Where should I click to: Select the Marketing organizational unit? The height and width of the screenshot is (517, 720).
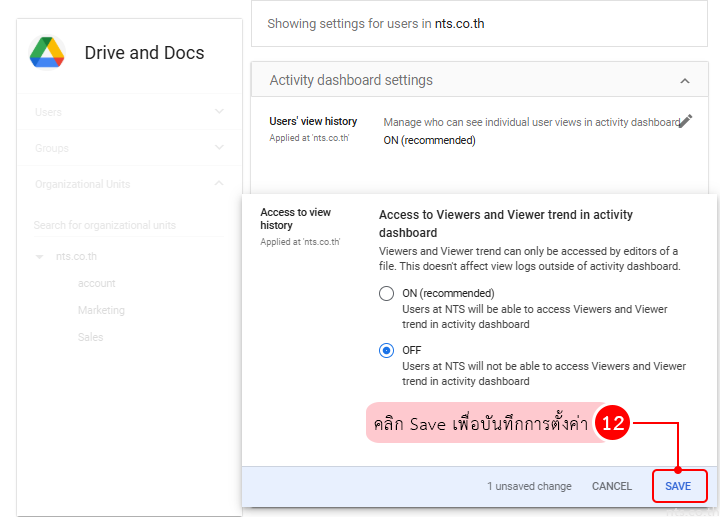coord(101,310)
